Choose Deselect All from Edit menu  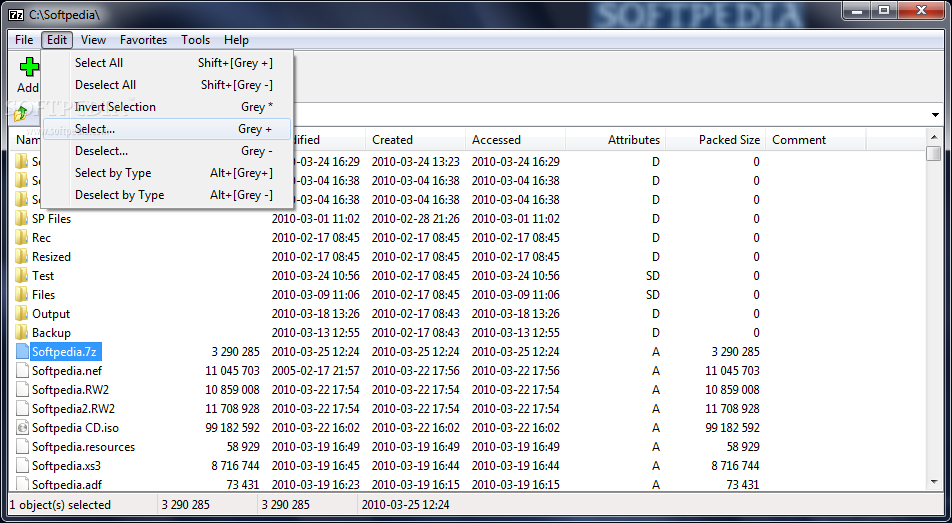click(x=167, y=84)
